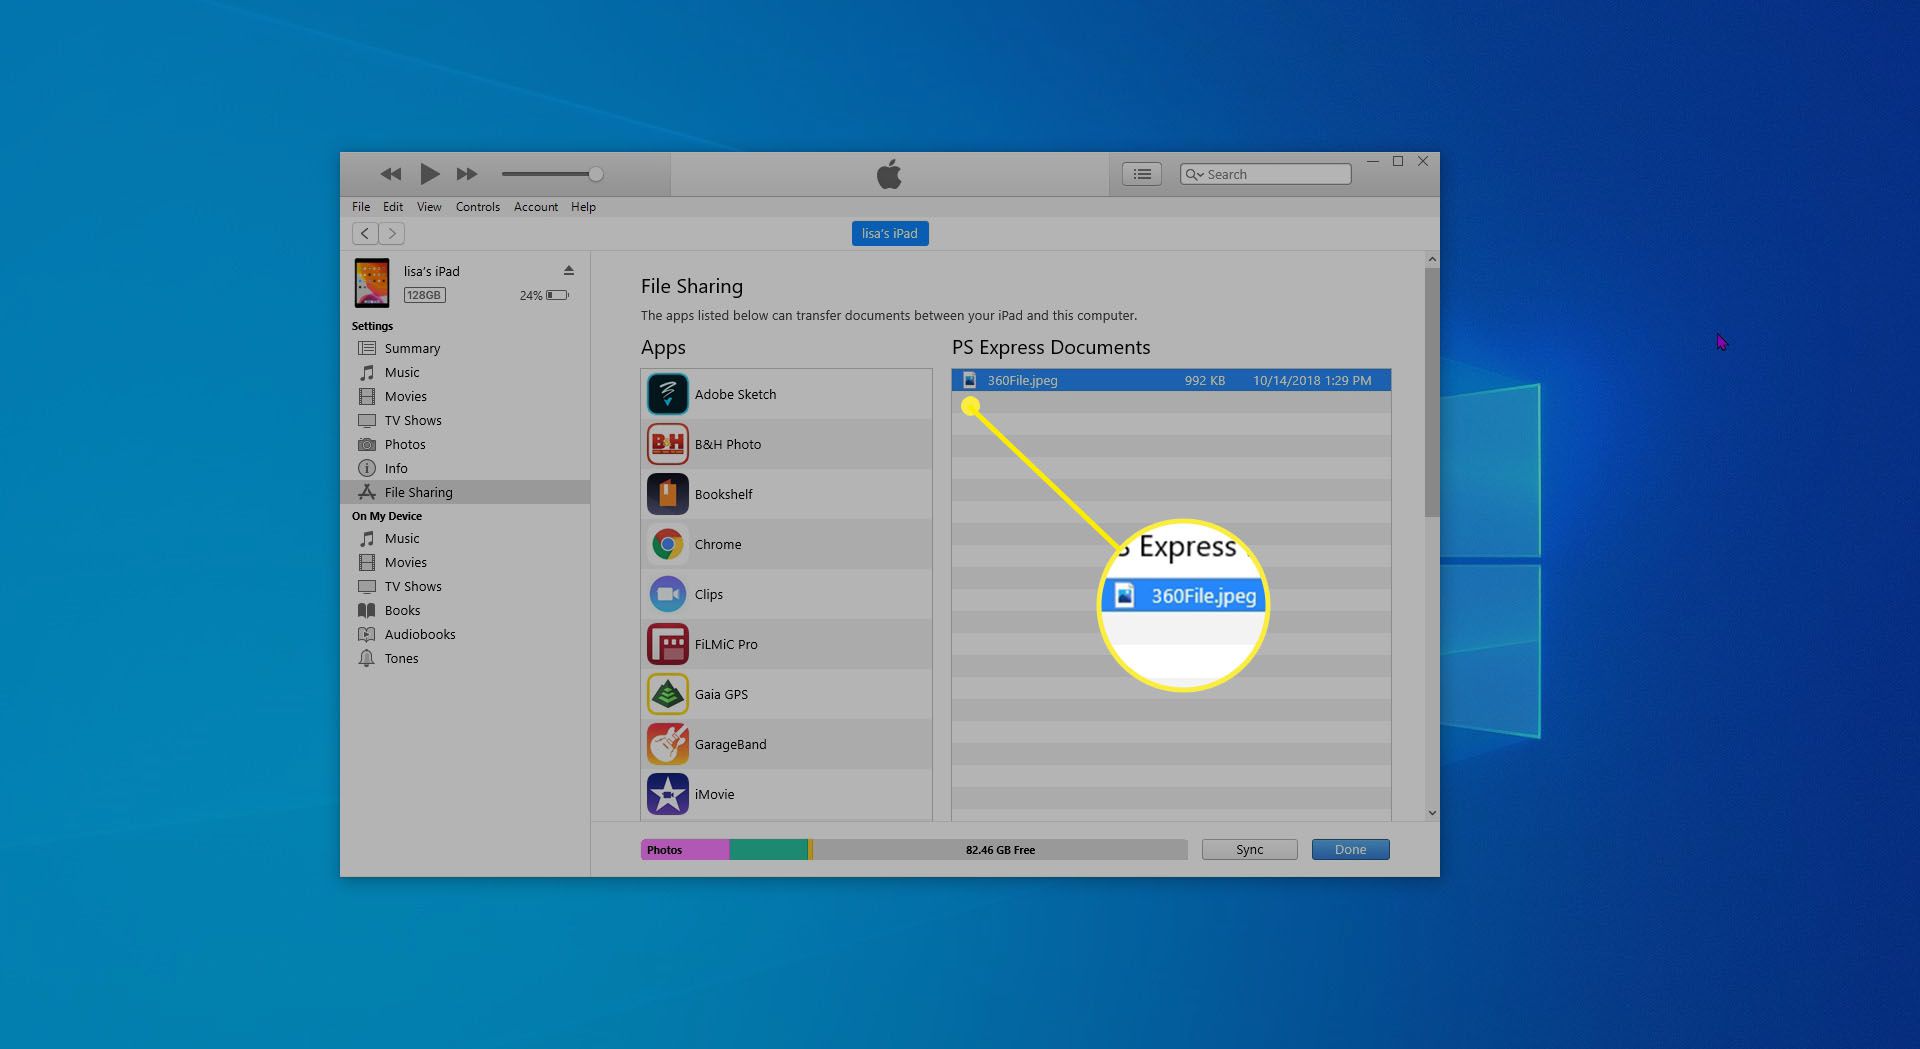Screen dimensions: 1920x1049
Task: Click the scrollbar up arrow
Action: (x=1432, y=259)
